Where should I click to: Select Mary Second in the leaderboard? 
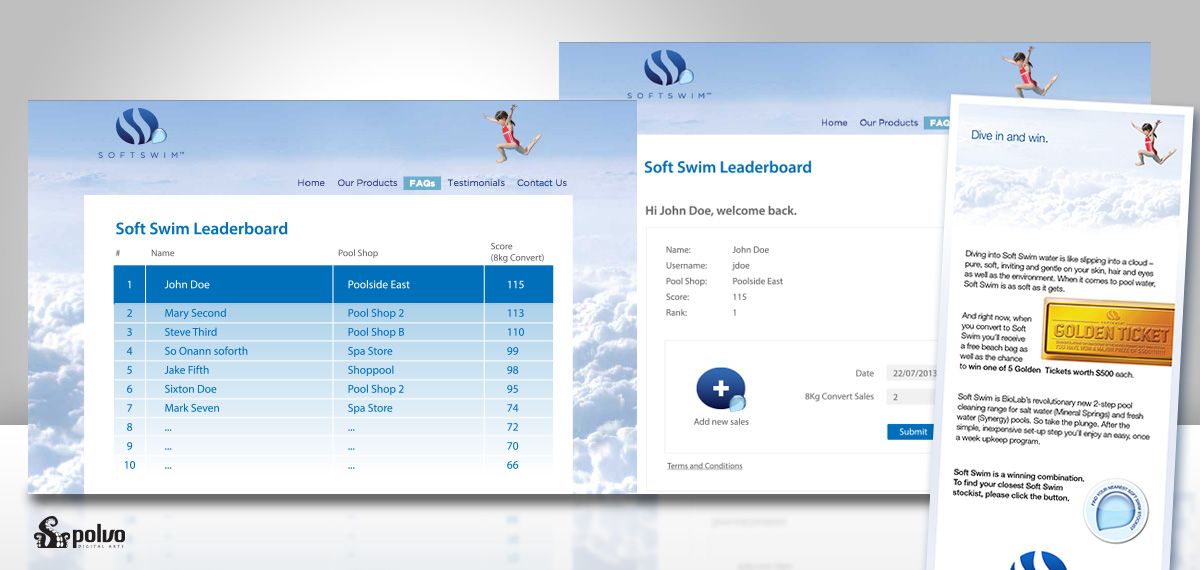pyautogui.click(x=195, y=313)
